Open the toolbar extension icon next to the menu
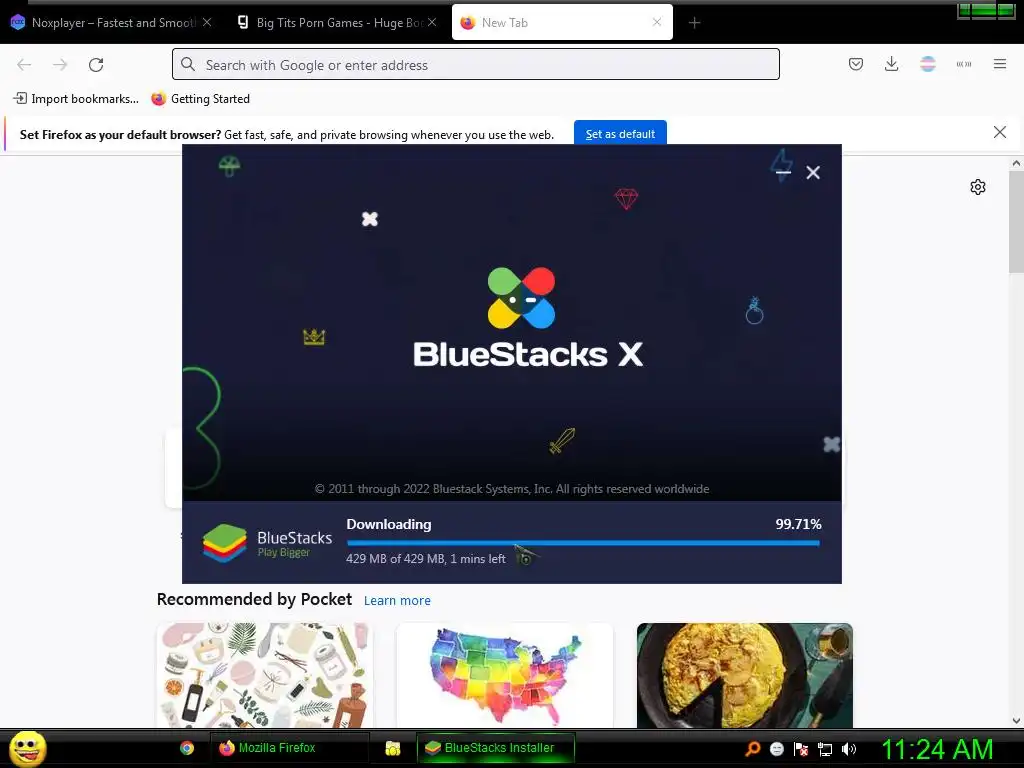 coord(964,64)
